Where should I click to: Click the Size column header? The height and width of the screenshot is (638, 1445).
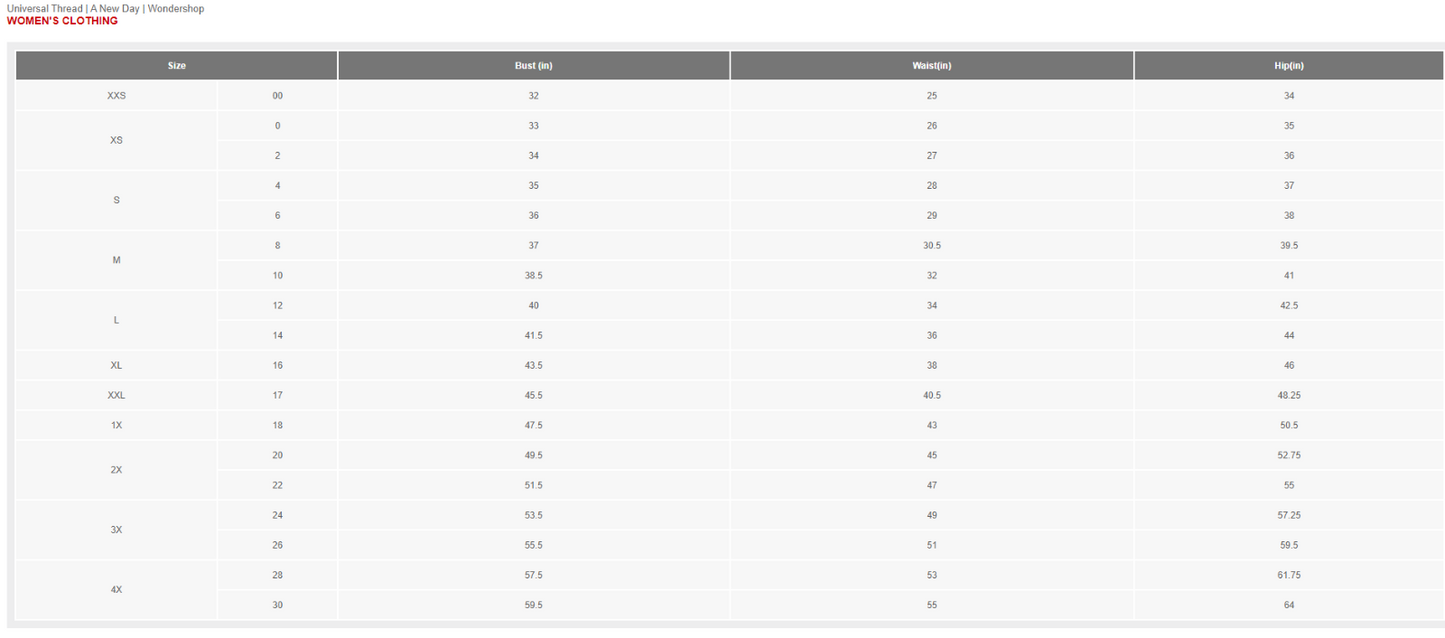point(177,66)
